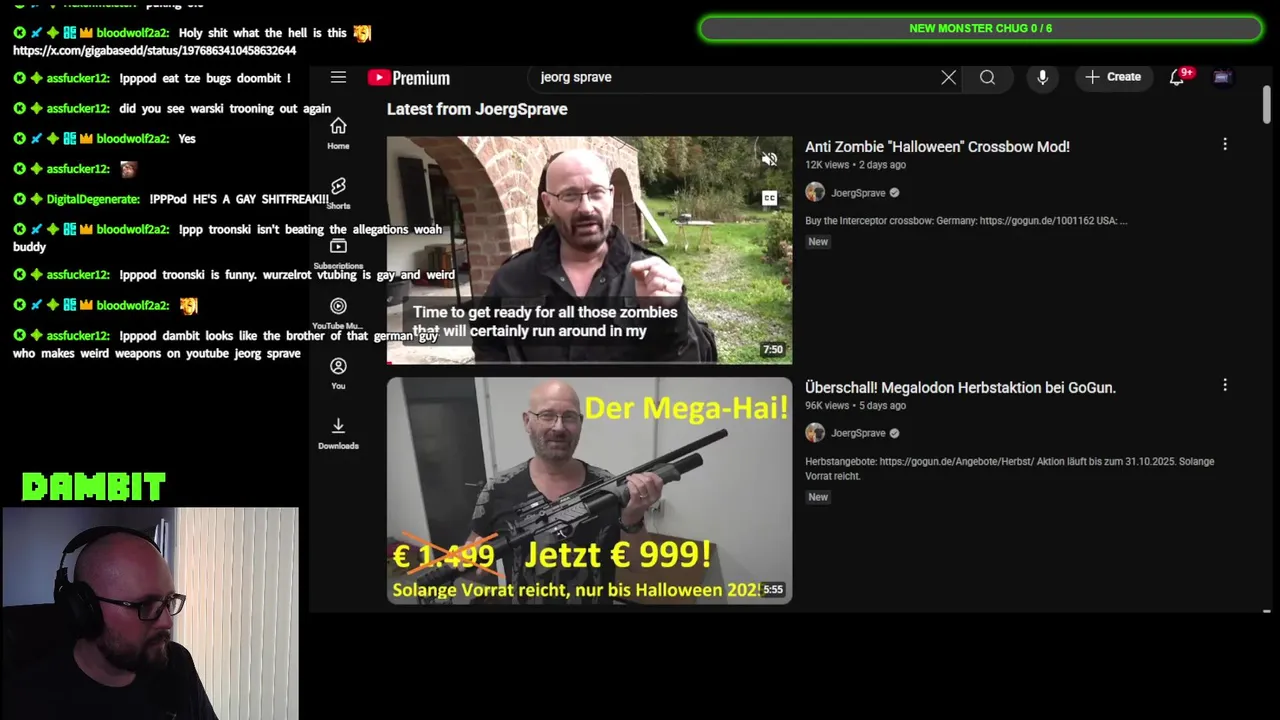
Task: Open YouTube Music in sidebar
Action: coord(338,314)
